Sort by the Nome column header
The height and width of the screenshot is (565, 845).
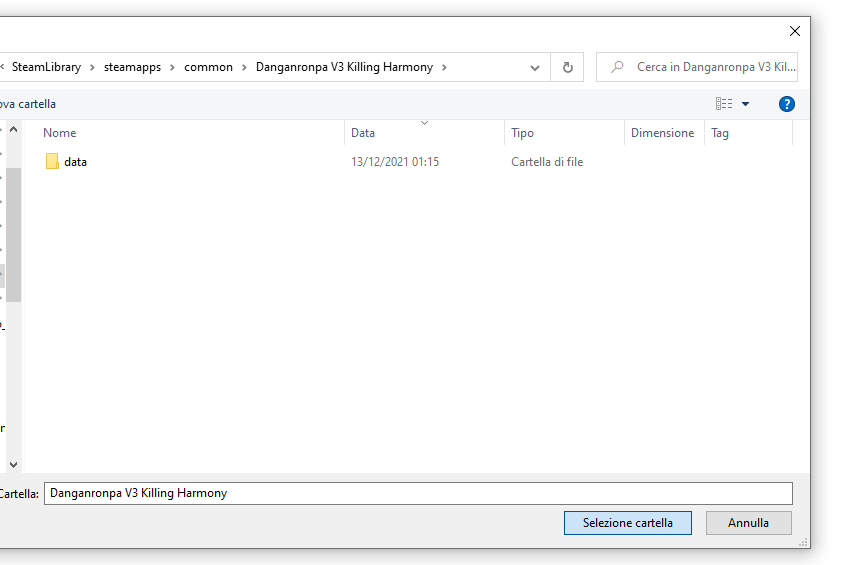pyautogui.click(x=59, y=133)
